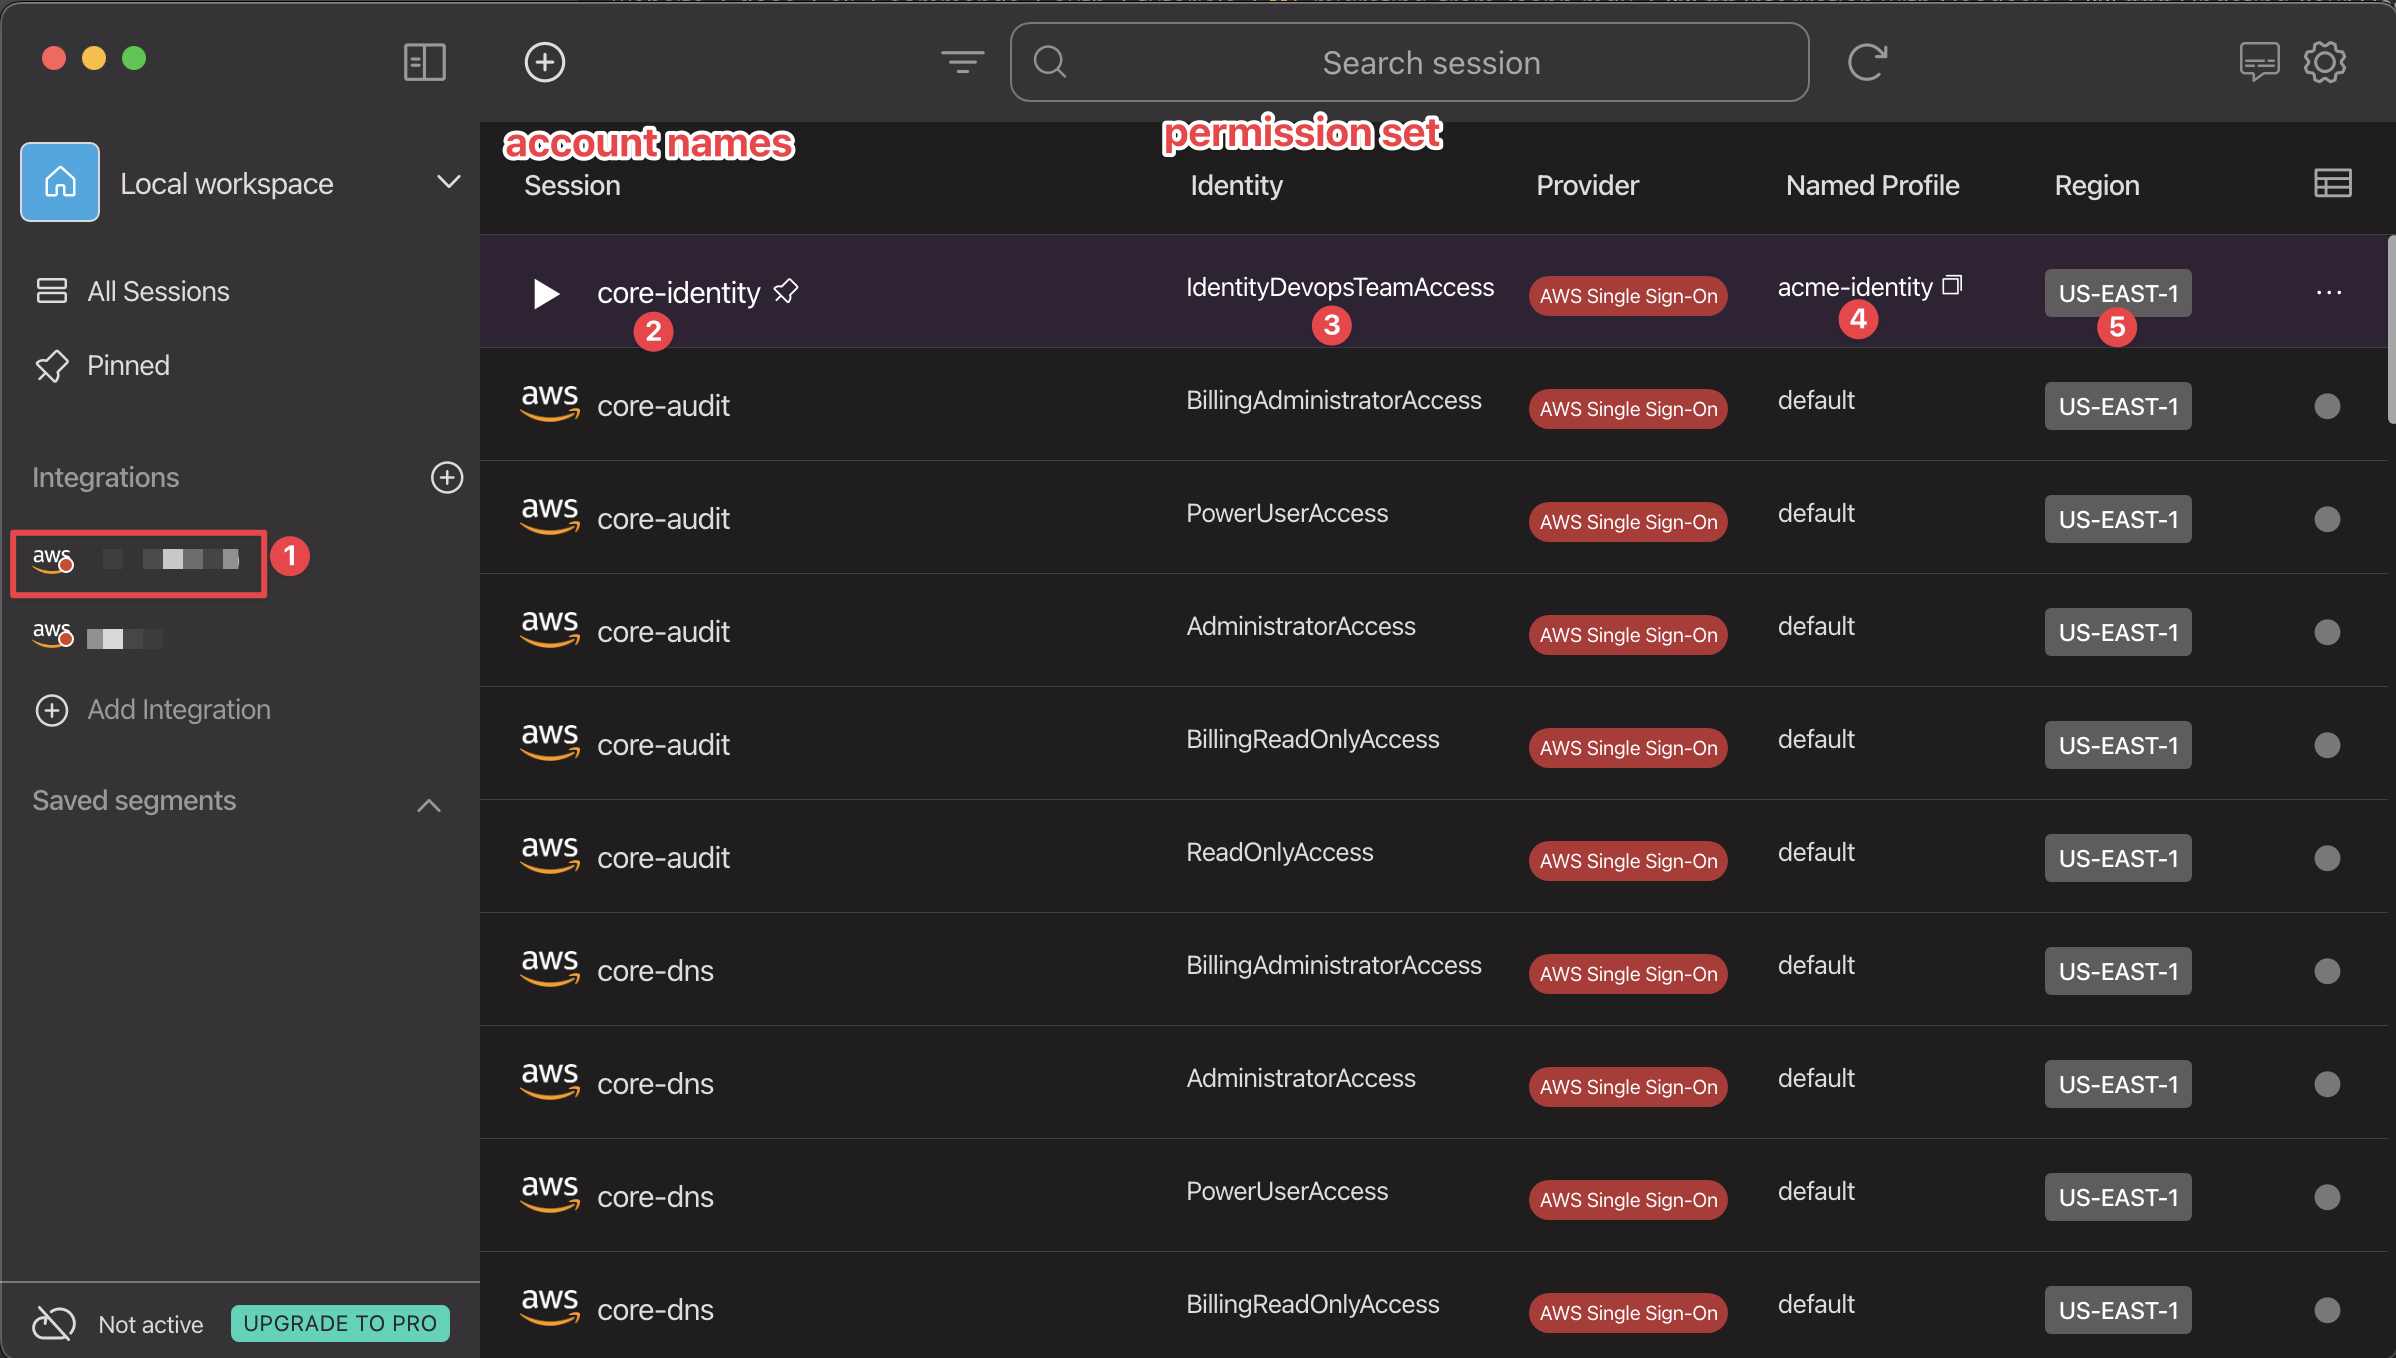Open the feedback chat icon
Screen dimensions: 2396x1358
pyautogui.click(x=2259, y=62)
